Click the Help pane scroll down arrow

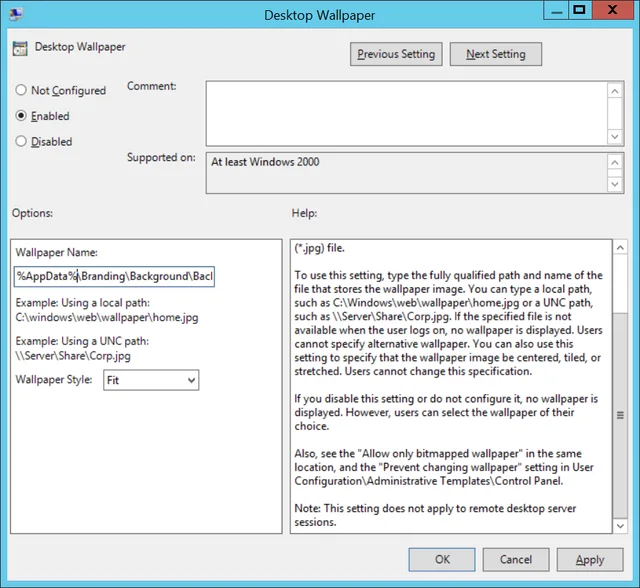[x=620, y=526]
